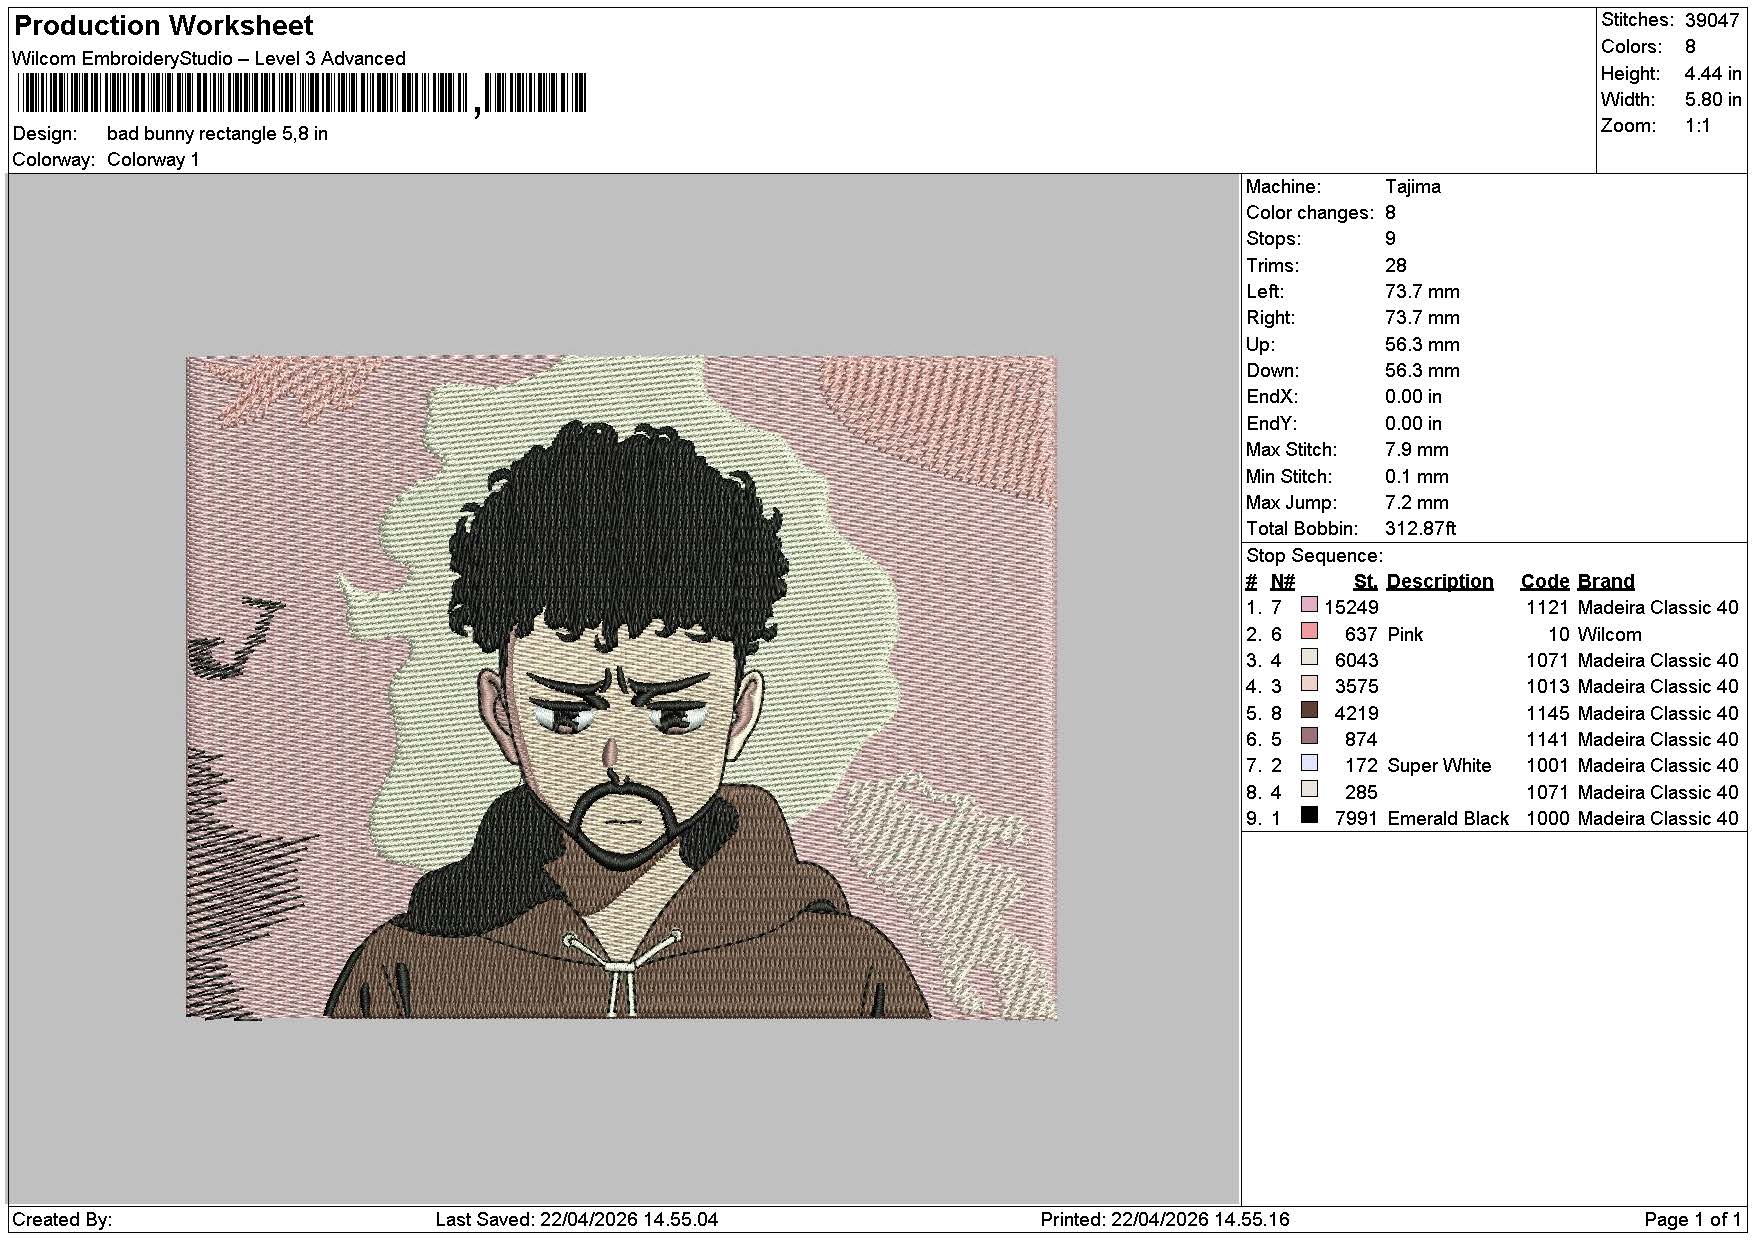This screenshot has width=1755, height=1240.
Task: Click the Stitches count value 39047
Action: tap(1712, 20)
